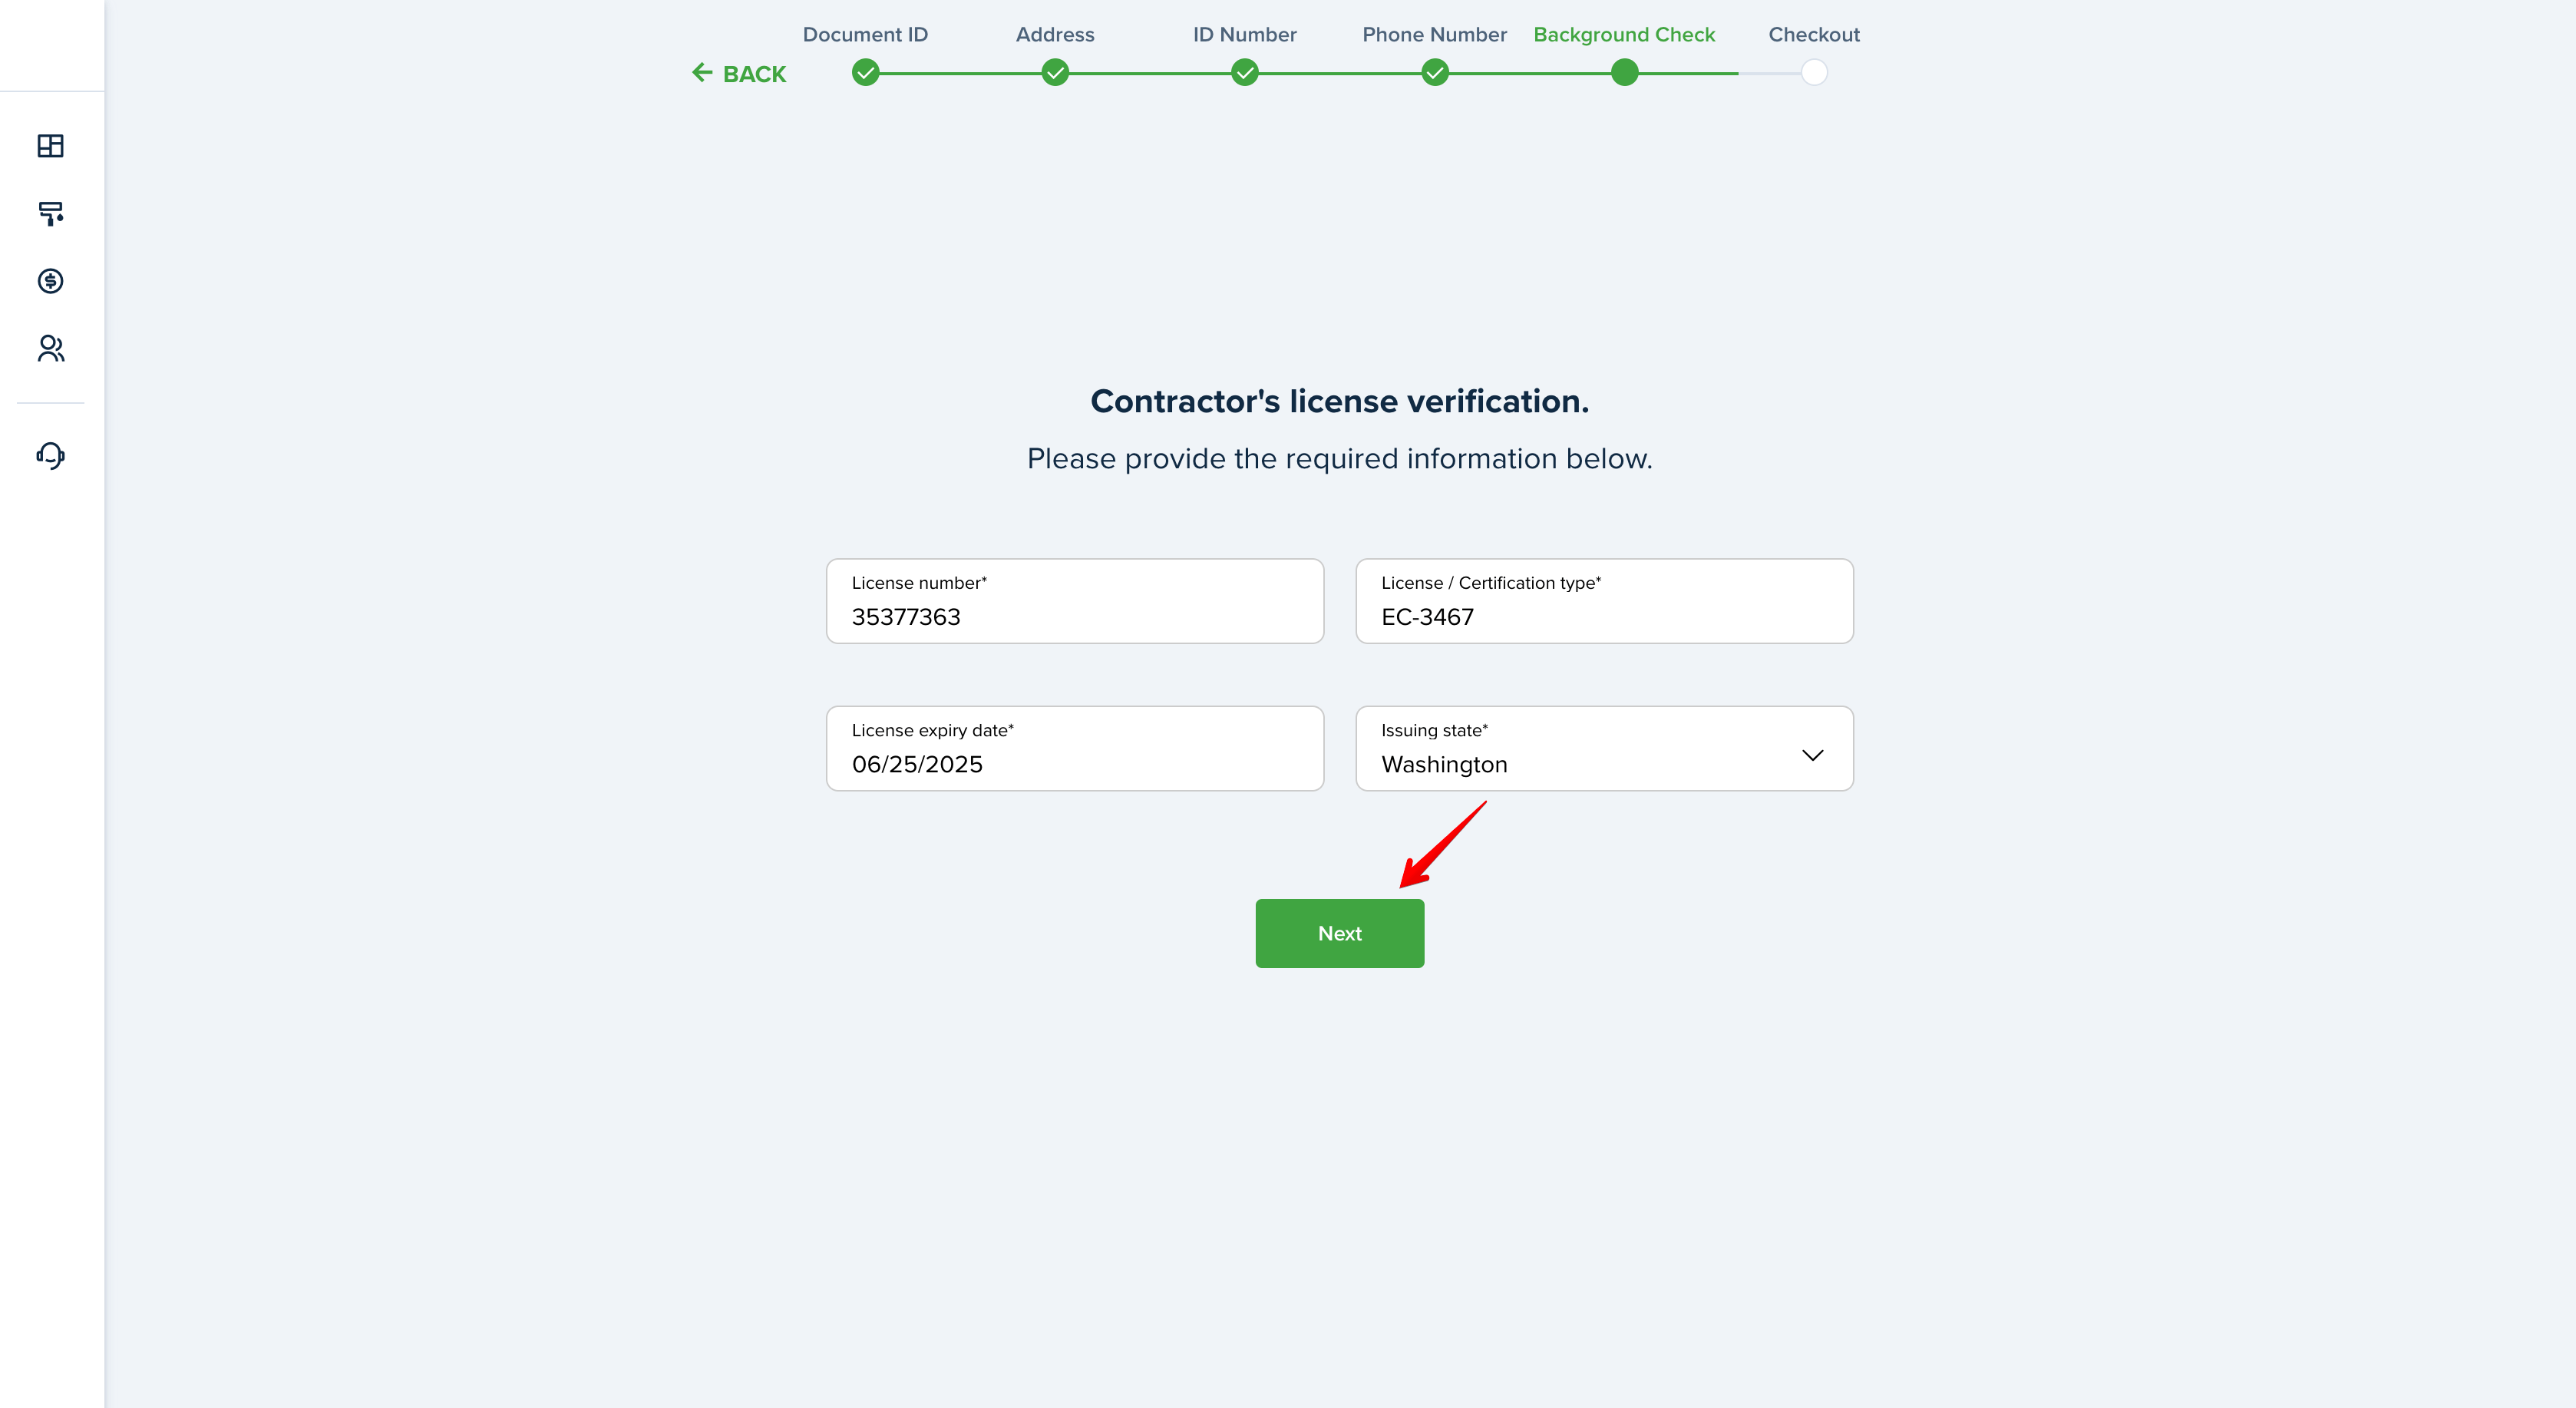Image resolution: width=2576 pixels, height=1408 pixels.
Task: Click the License expiry date field
Action: pos(1075,748)
